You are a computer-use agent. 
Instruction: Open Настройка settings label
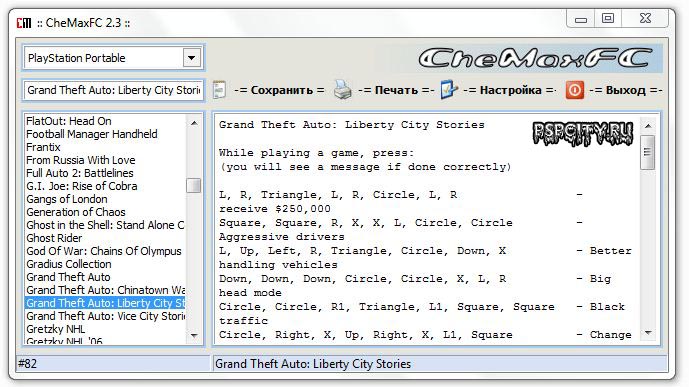tap(510, 90)
